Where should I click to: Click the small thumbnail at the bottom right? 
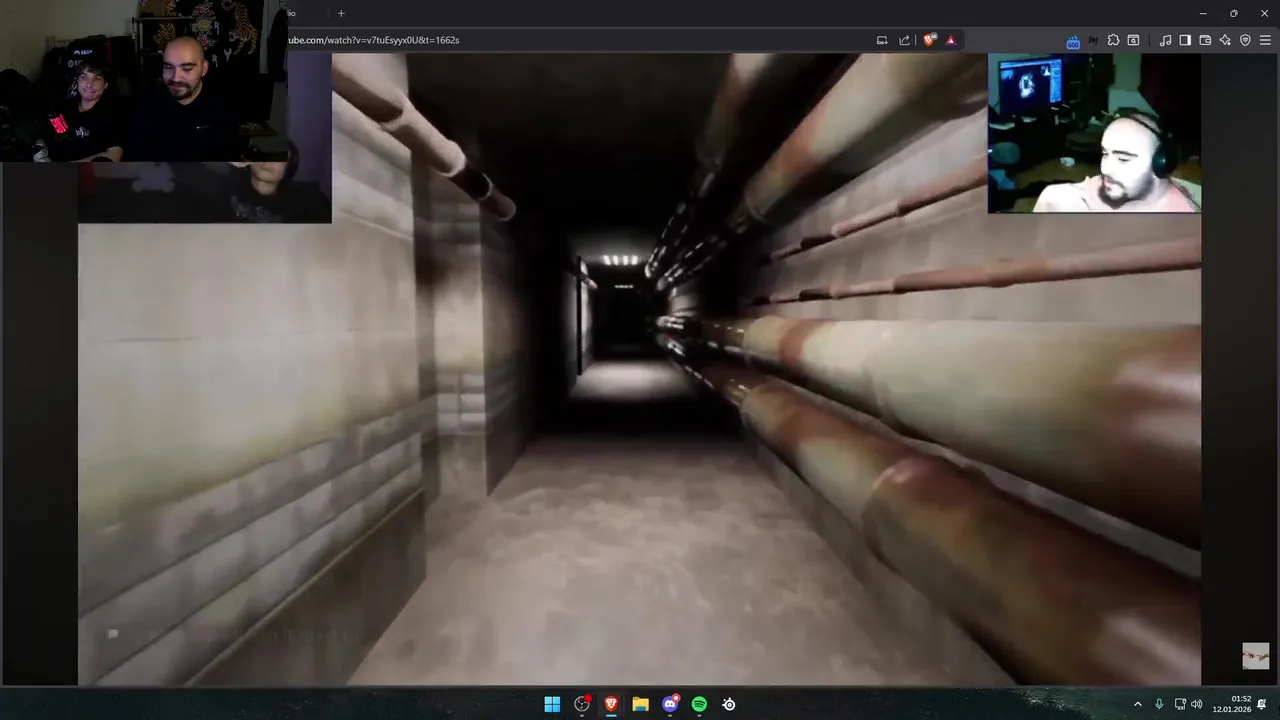[1256, 656]
